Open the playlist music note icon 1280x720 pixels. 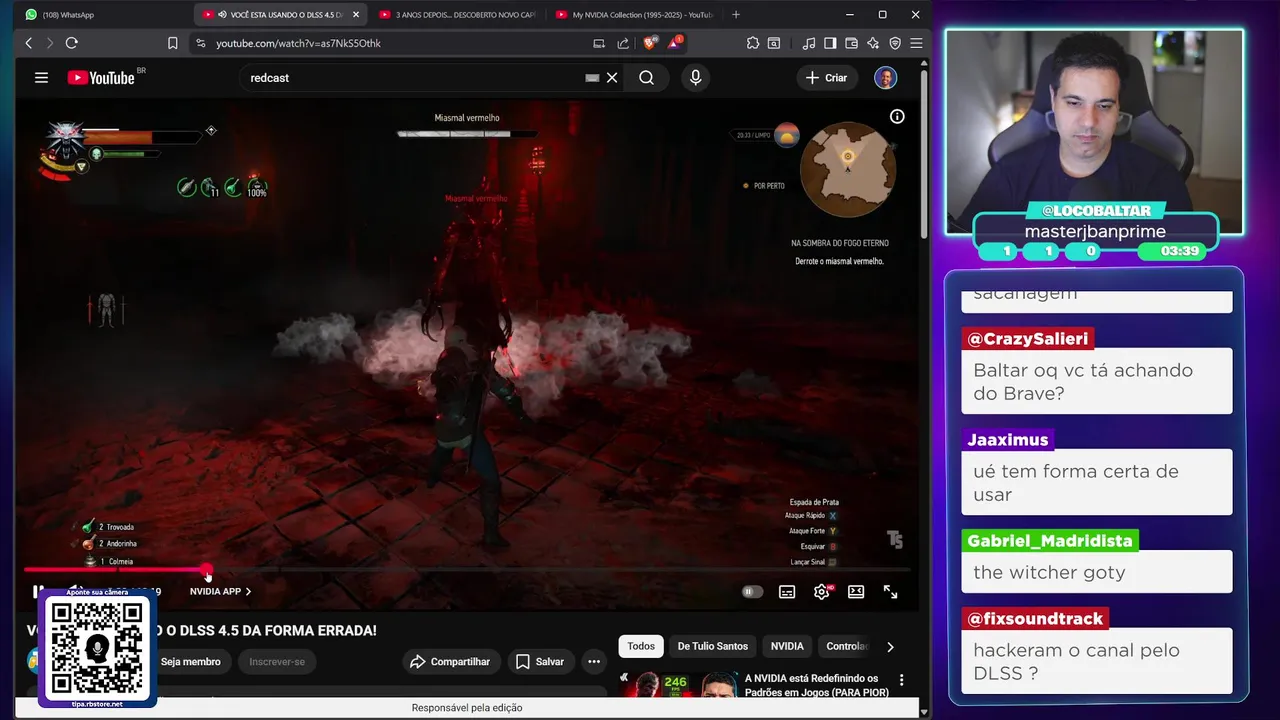[809, 43]
